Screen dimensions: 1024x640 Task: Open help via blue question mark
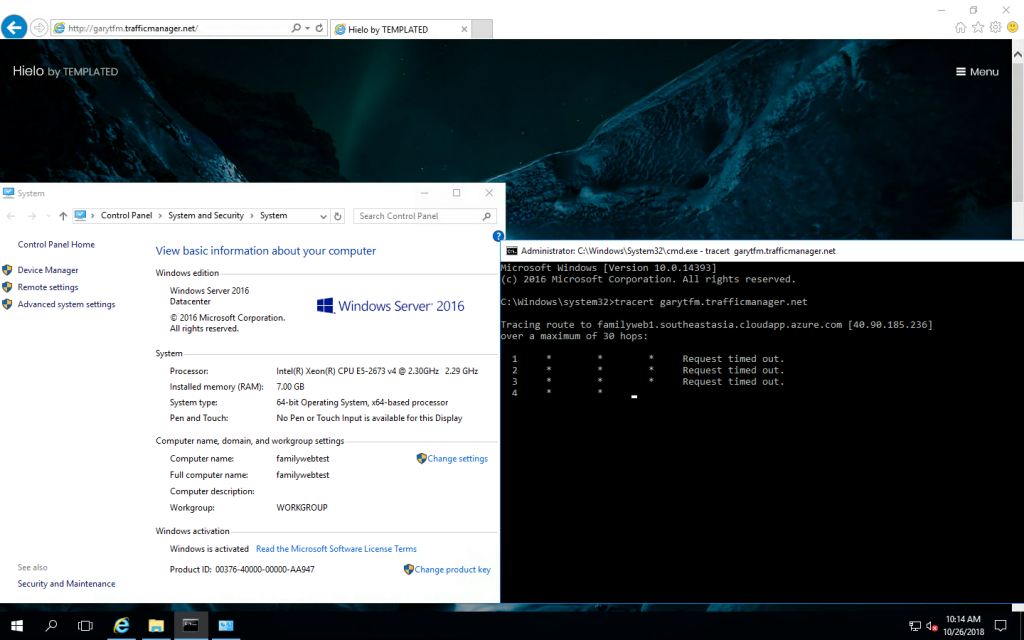(x=498, y=236)
